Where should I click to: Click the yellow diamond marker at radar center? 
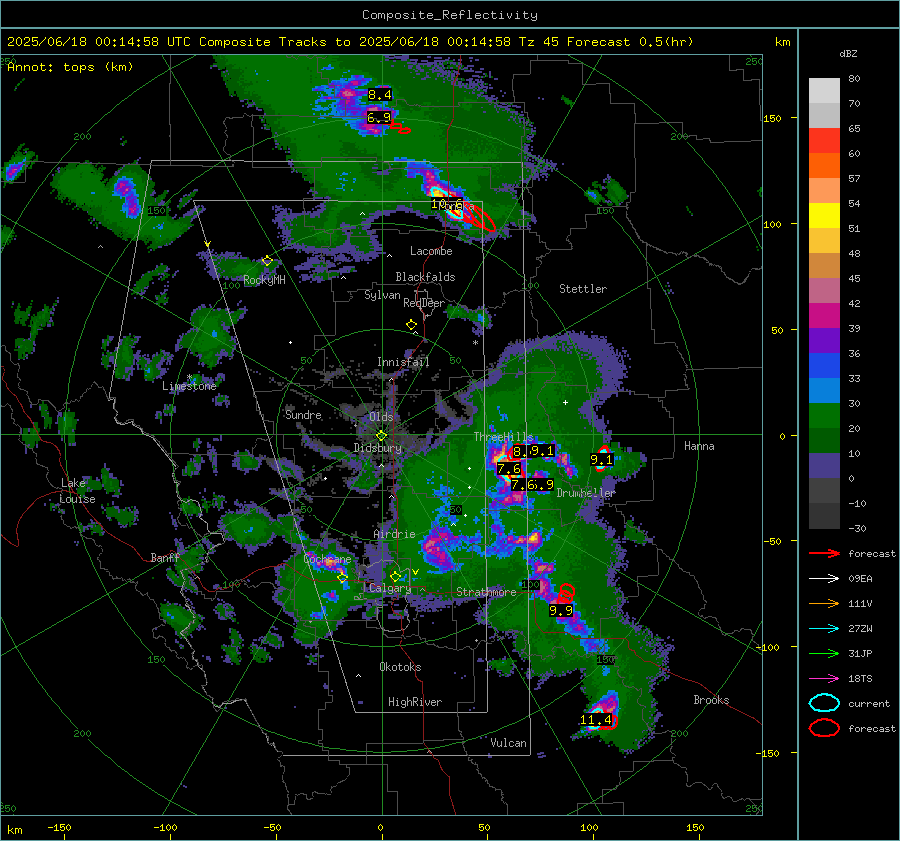[382, 436]
